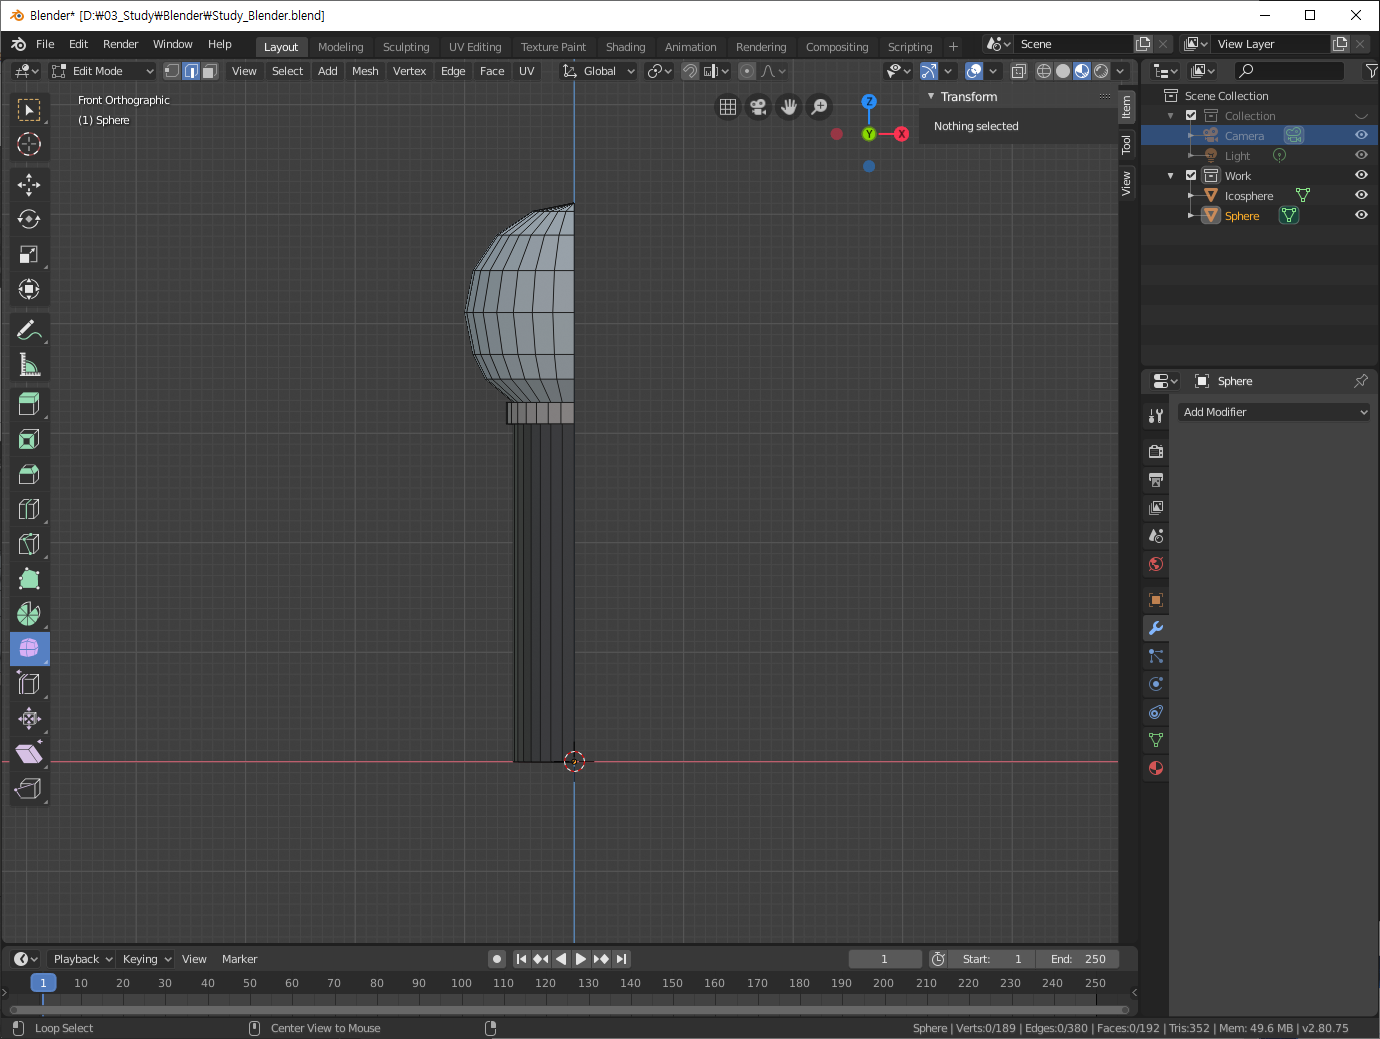Select the Move tool in toolbar
Screen dimensions: 1380x1039
(x=29, y=184)
